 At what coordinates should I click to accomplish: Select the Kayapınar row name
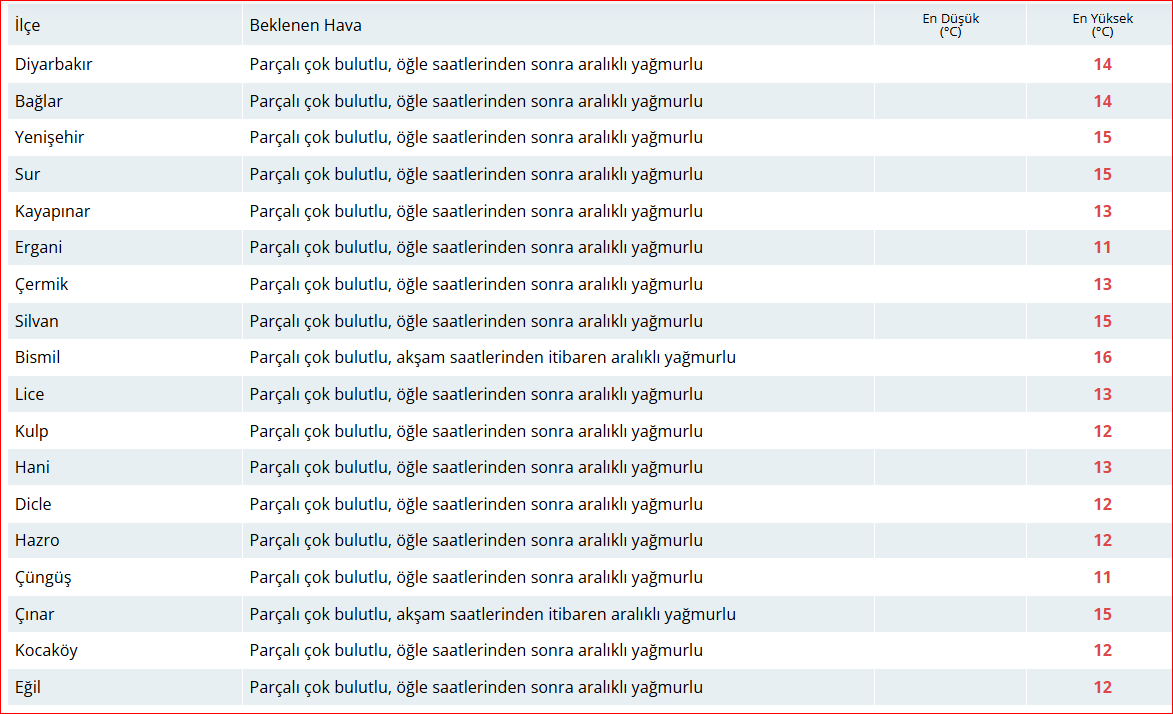[x=53, y=211]
